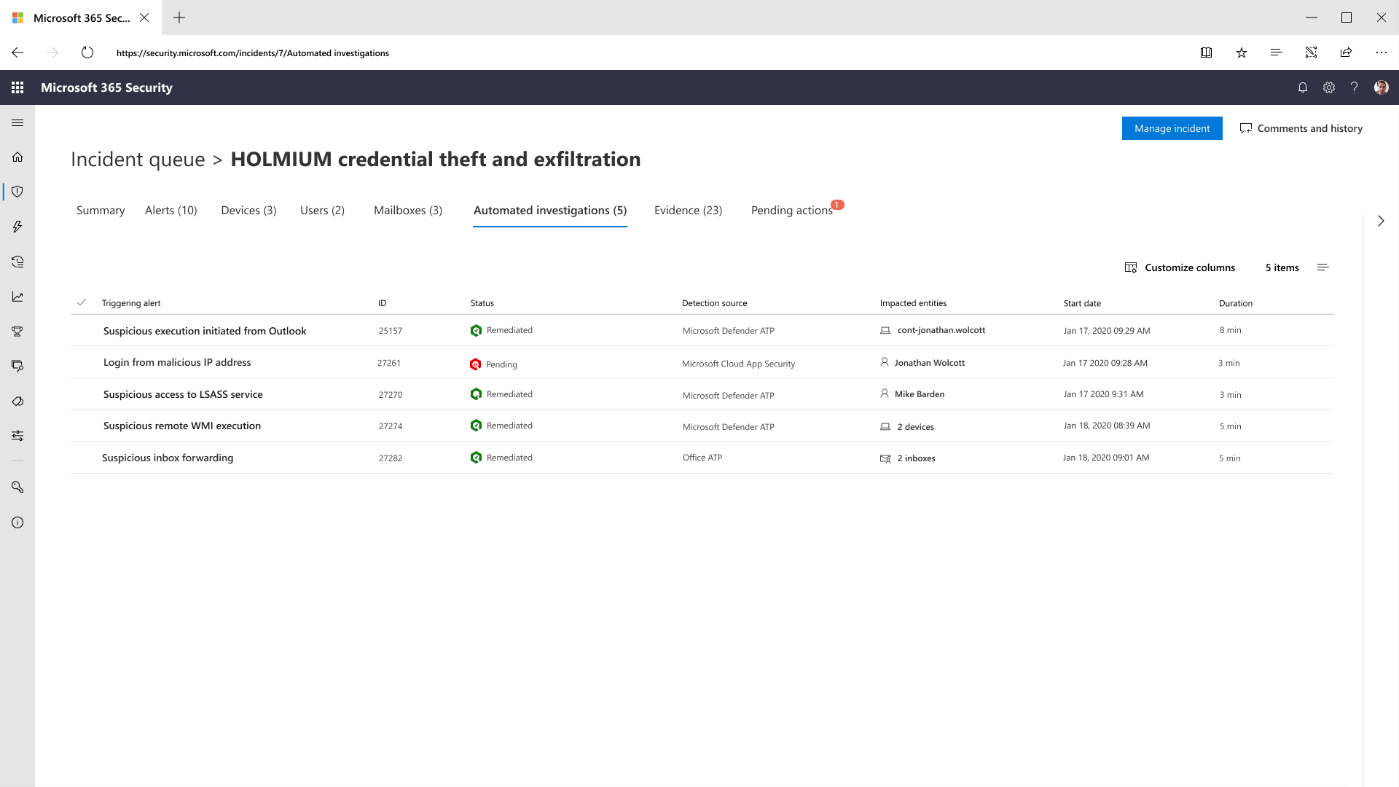Viewport: 1399px width, 787px height.
Task: Click the app launcher waffle icon
Action: pos(16,87)
